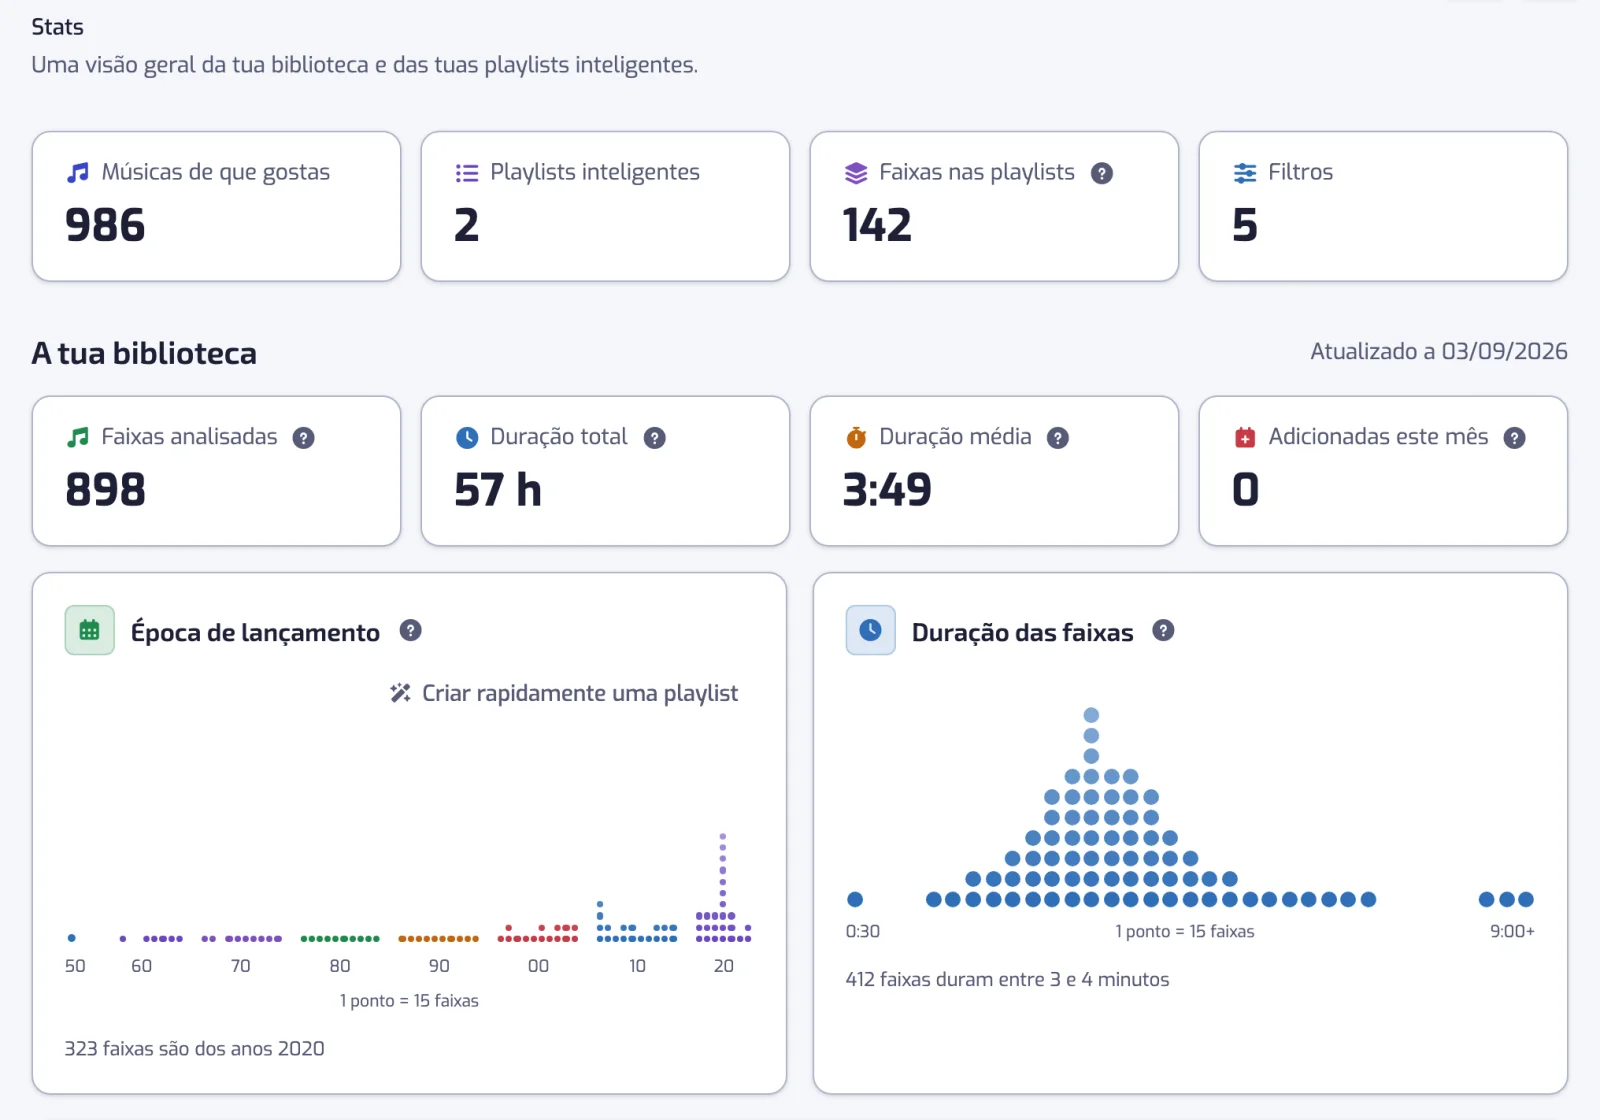Click the green music icon beside Faixas analisadas
The width and height of the screenshot is (1600, 1120).
(x=78, y=438)
